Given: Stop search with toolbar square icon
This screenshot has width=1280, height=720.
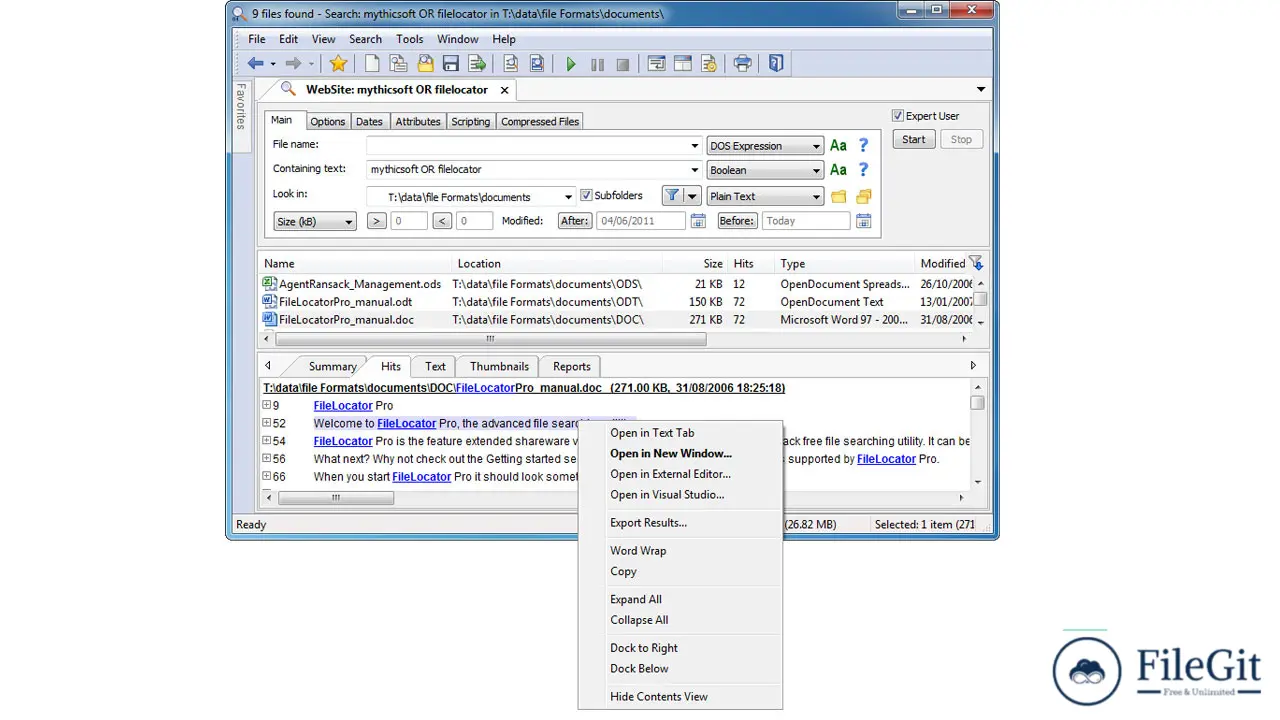Looking at the screenshot, I should click(x=623, y=64).
